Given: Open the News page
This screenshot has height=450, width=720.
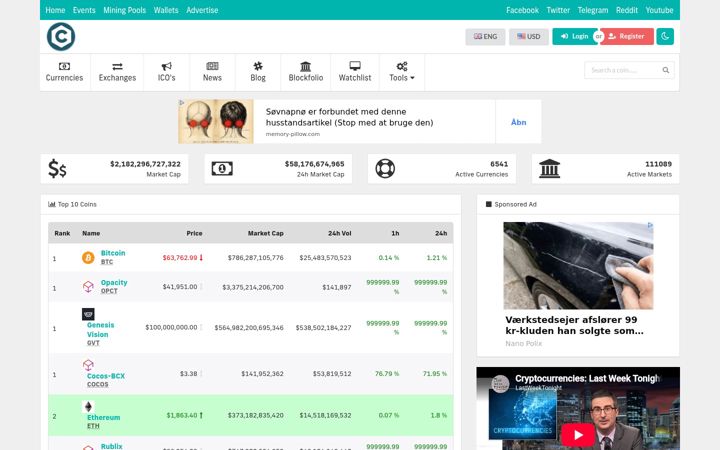Looking at the screenshot, I should 212,72.
